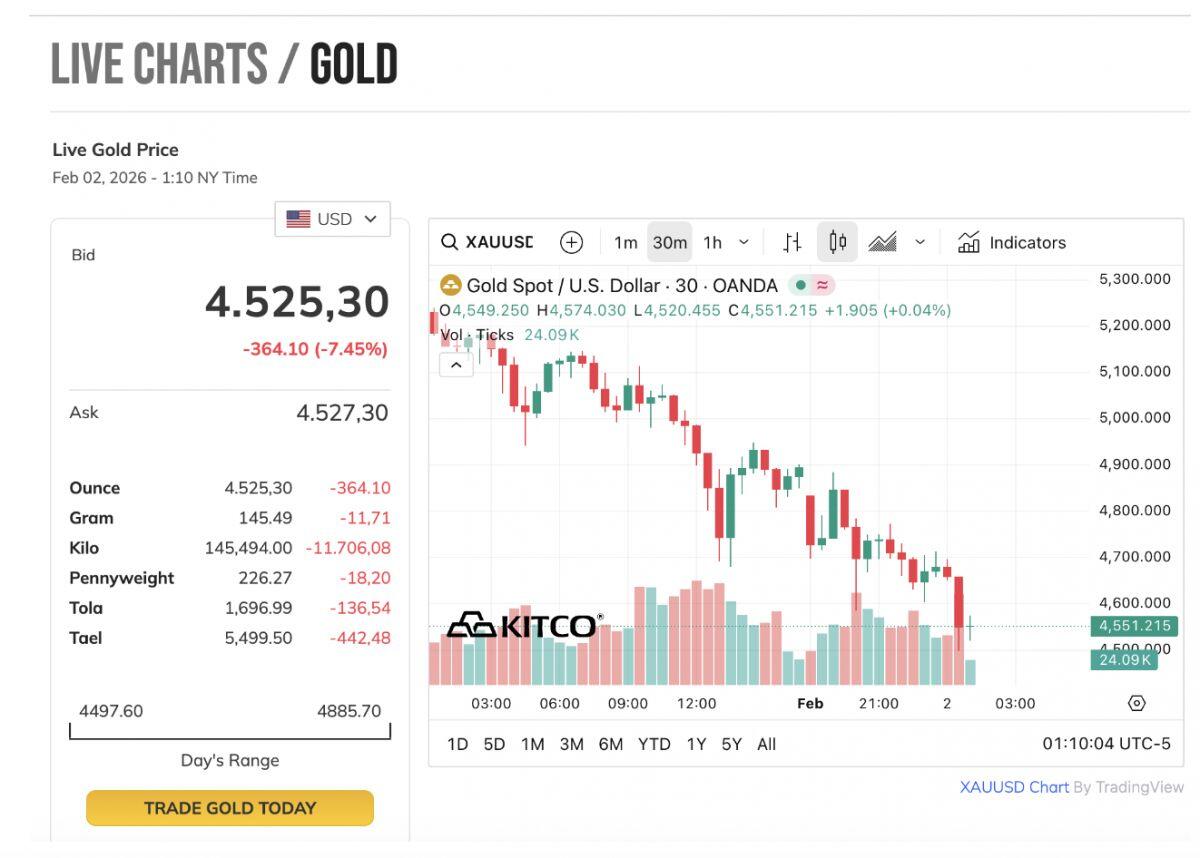Image resolution: width=1200 pixels, height=858 pixels.
Task: Open the chart style dropdown arrow
Action: point(920,241)
